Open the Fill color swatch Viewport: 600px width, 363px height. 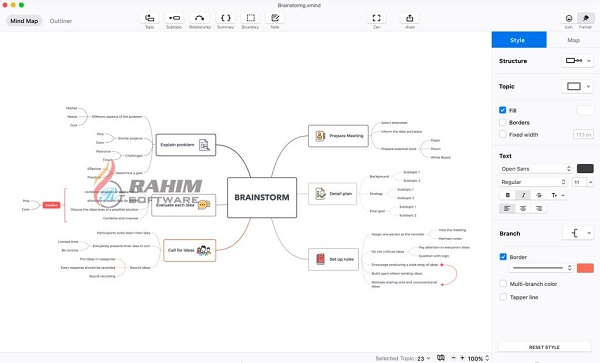click(x=585, y=111)
